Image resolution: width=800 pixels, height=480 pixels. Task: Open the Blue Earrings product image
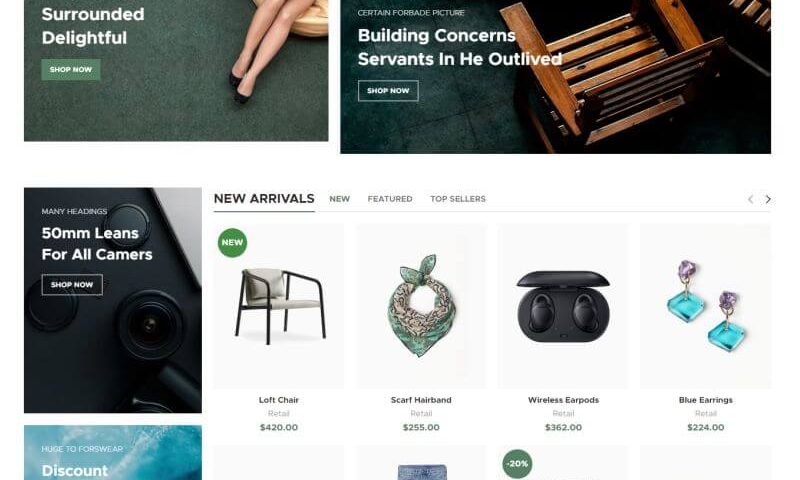click(706, 307)
